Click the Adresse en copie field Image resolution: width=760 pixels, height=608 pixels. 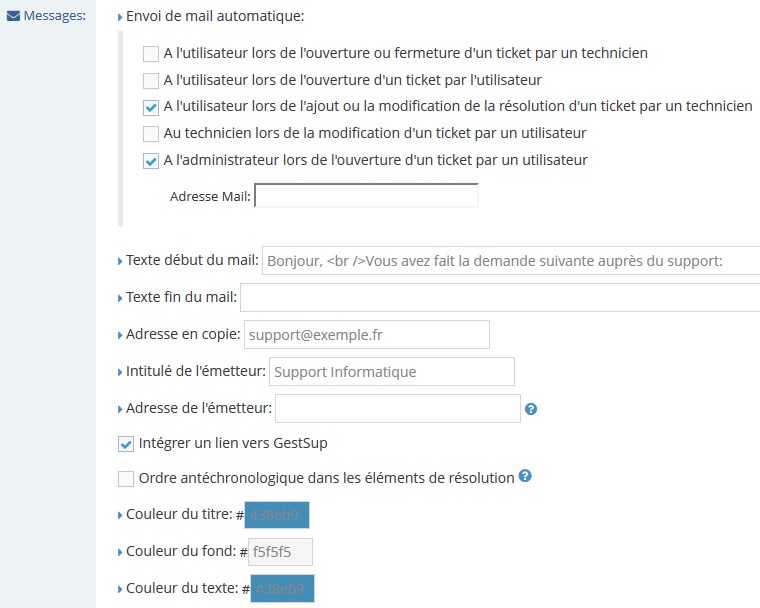click(x=367, y=335)
